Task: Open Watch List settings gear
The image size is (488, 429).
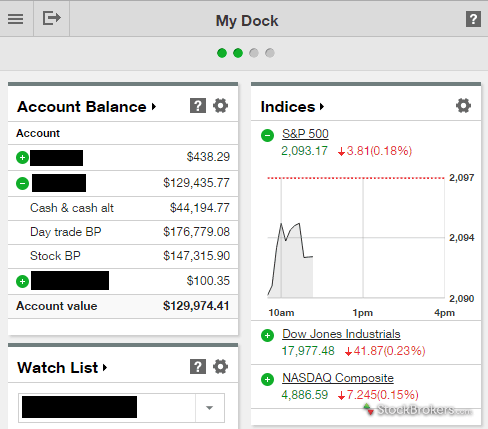Action: tap(221, 367)
